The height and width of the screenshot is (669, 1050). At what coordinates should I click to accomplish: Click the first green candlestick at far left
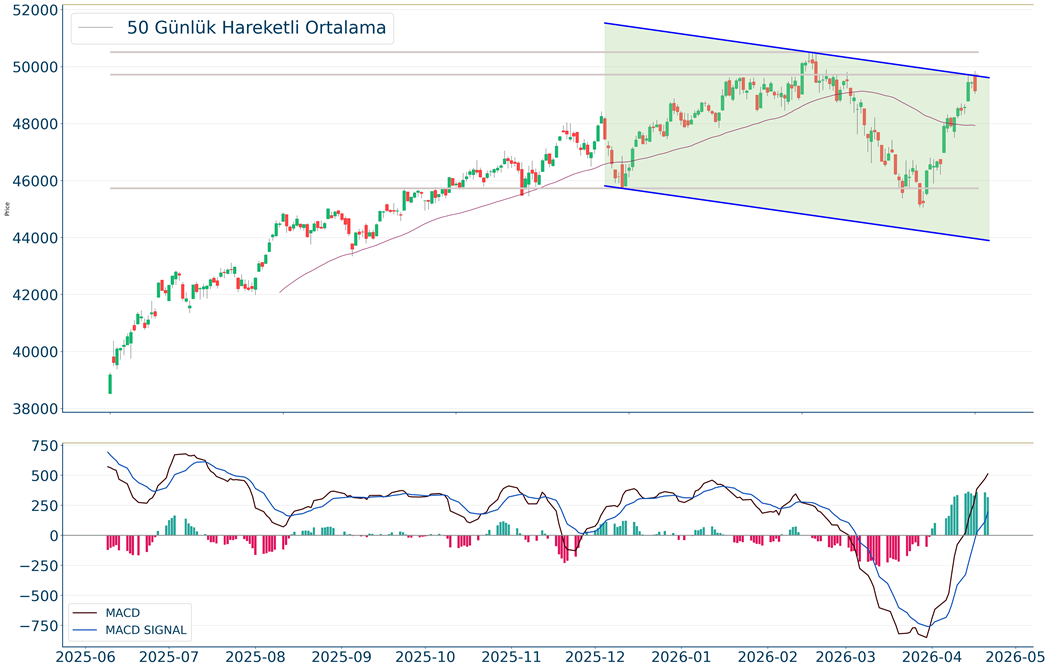point(109,384)
